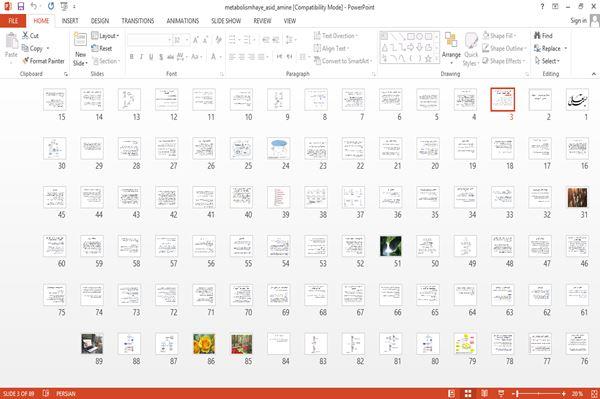Toggle Bold formatting button
Screen dimensions: 600x399
(132, 57)
